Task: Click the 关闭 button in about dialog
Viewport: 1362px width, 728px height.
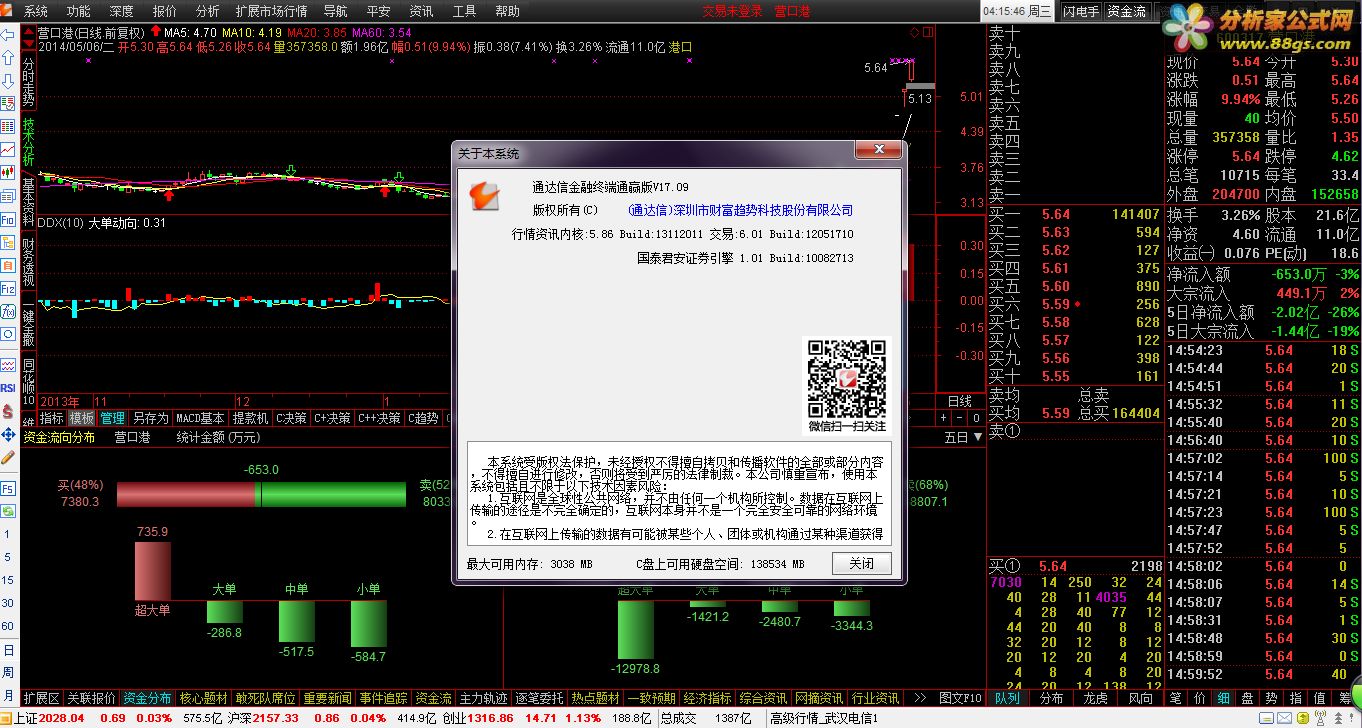Action: click(861, 564)
